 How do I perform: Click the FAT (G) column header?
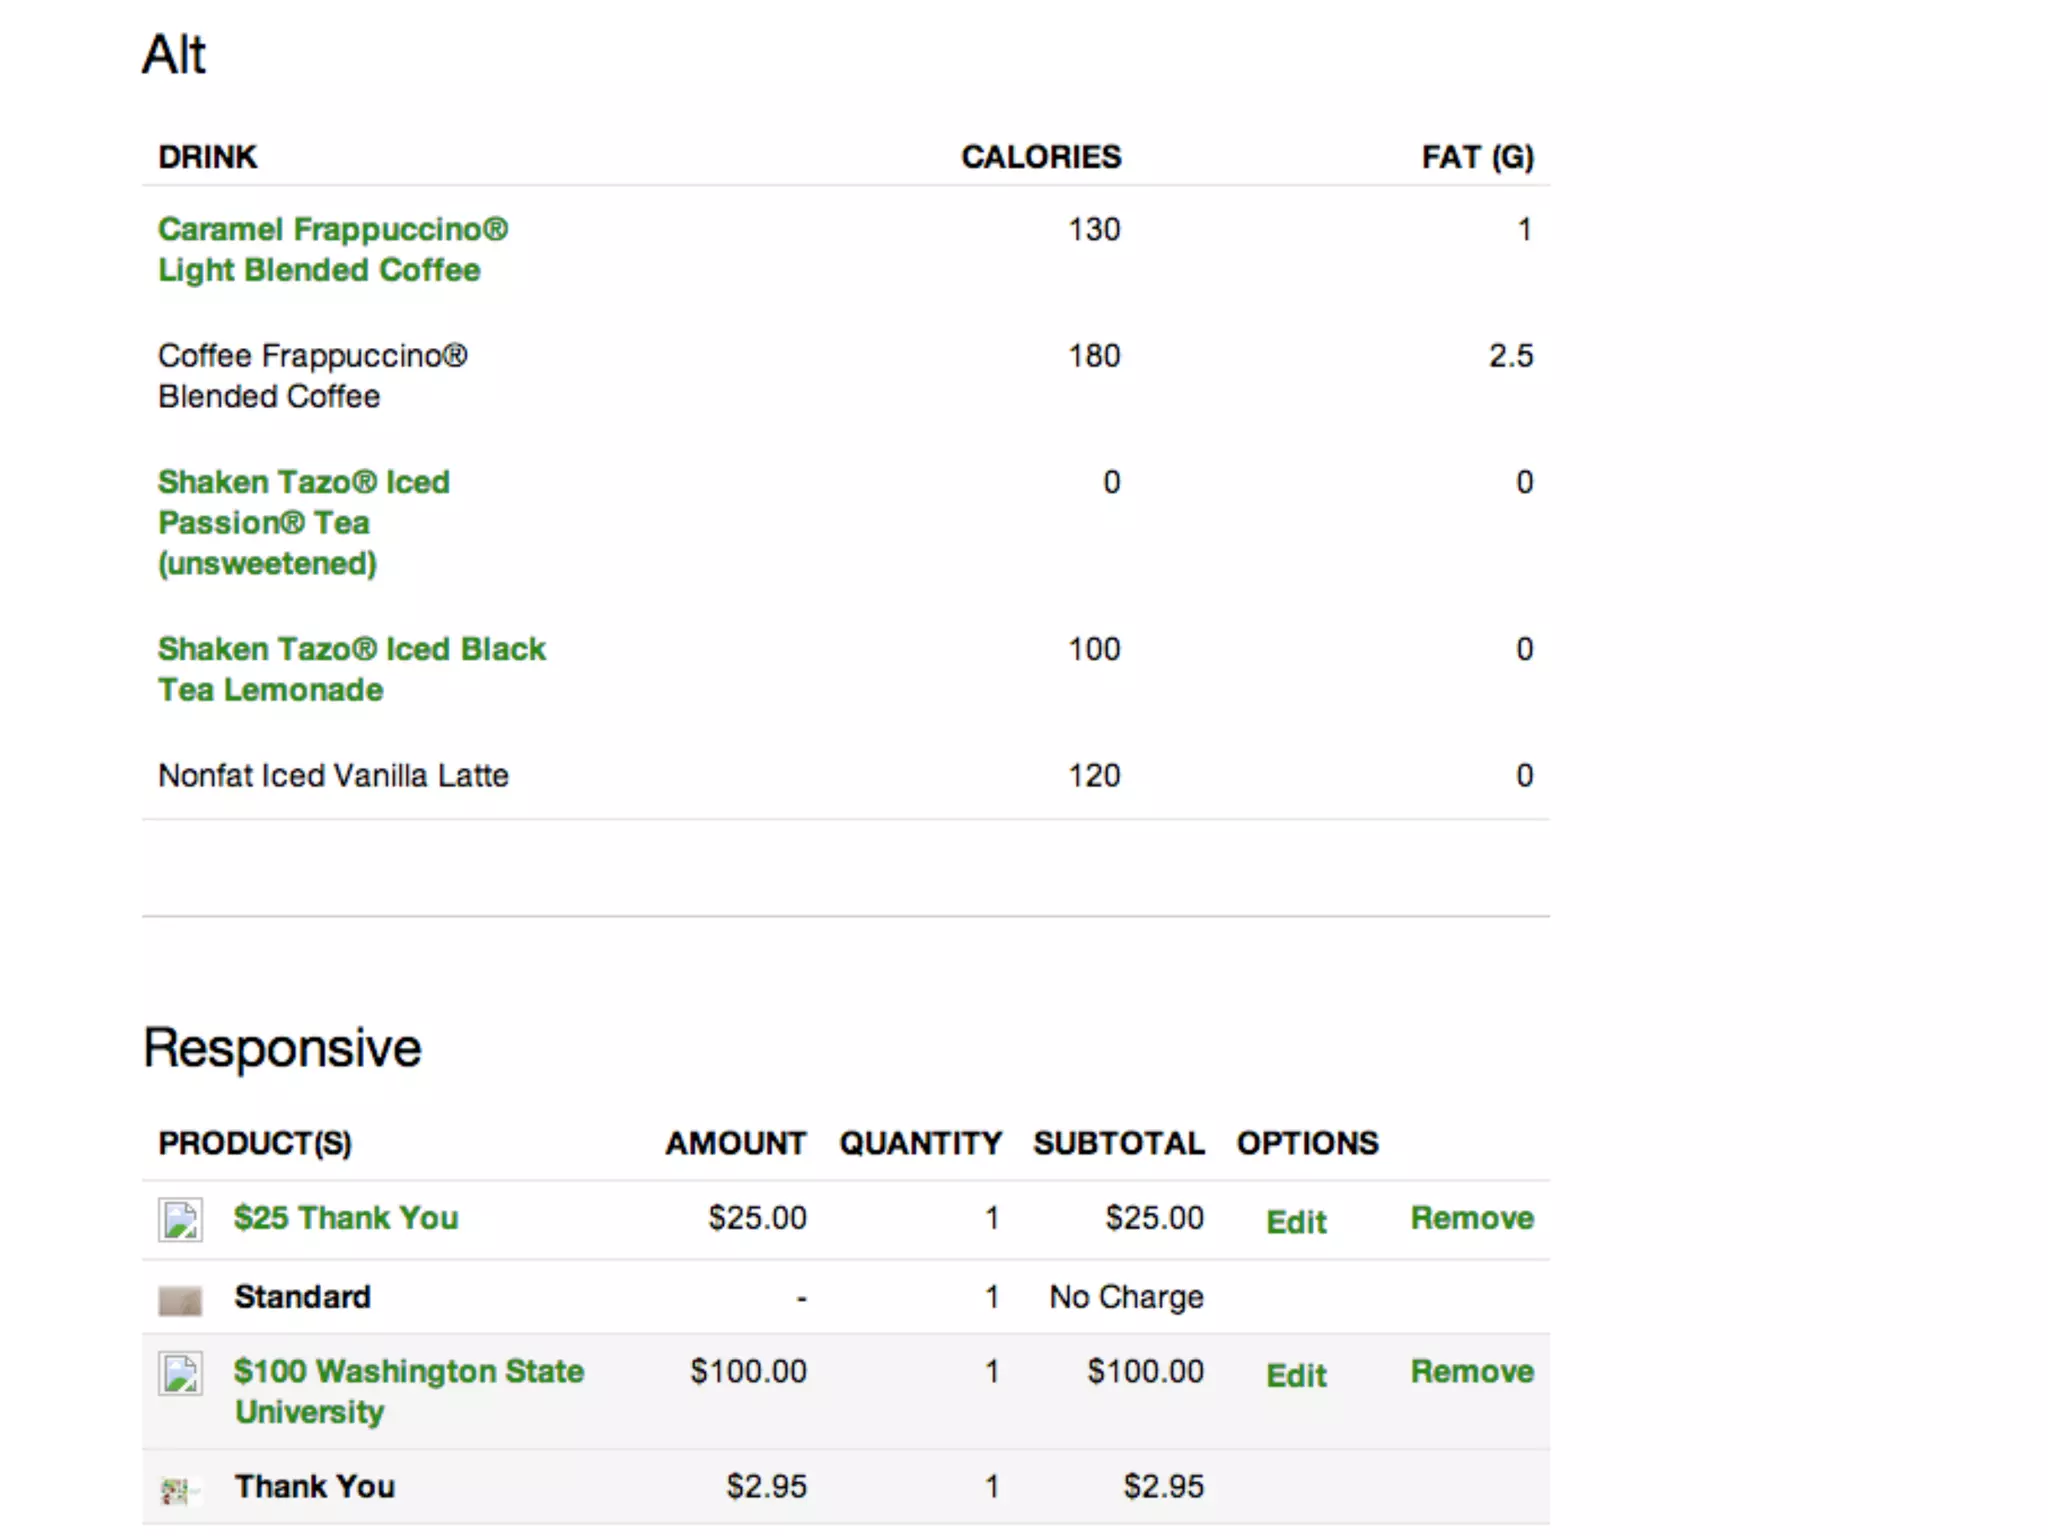click(x=1477, y=157)
